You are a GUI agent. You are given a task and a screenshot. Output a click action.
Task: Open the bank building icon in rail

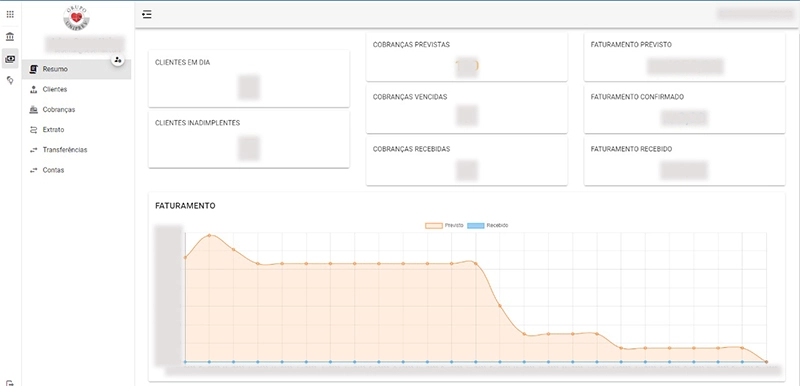10,37
